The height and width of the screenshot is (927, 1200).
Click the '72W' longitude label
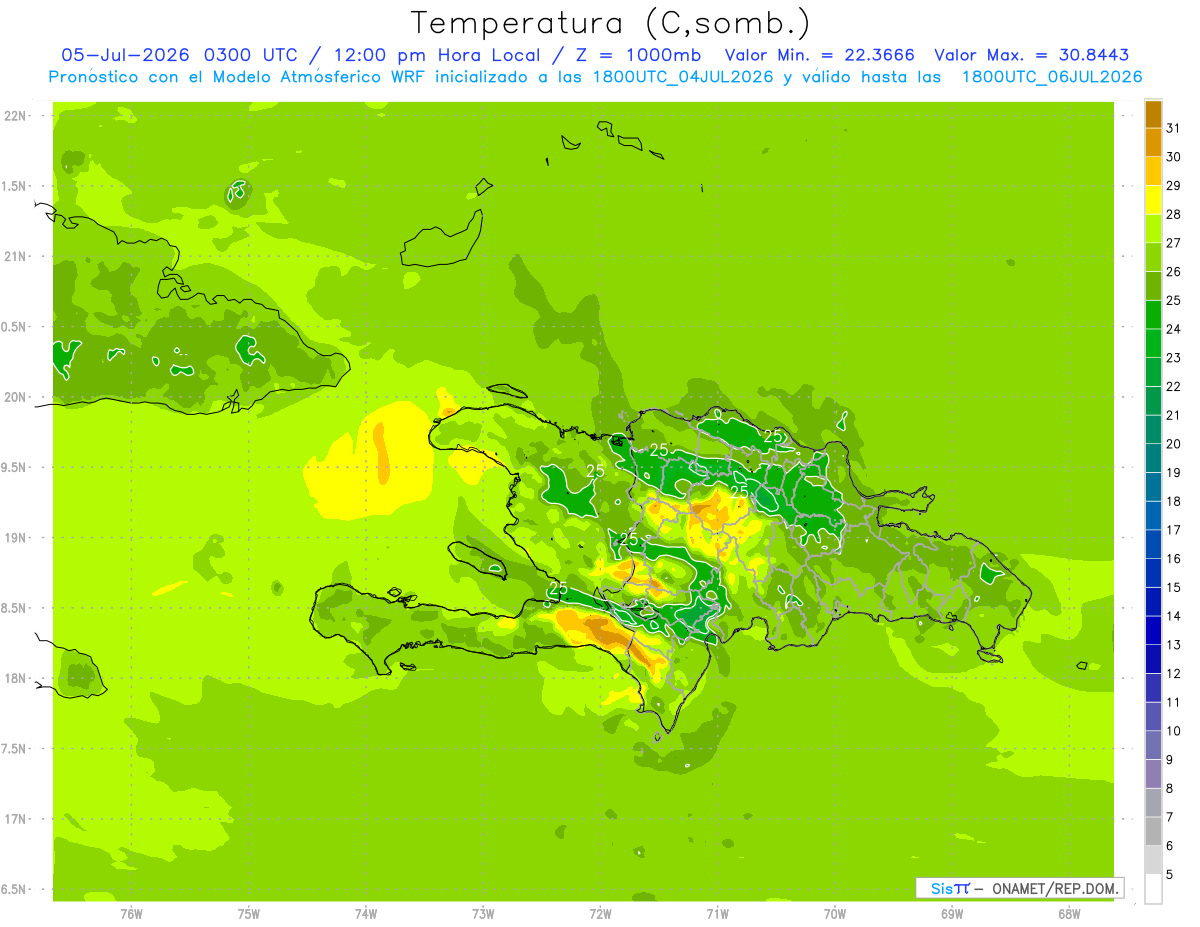[601, 914]
